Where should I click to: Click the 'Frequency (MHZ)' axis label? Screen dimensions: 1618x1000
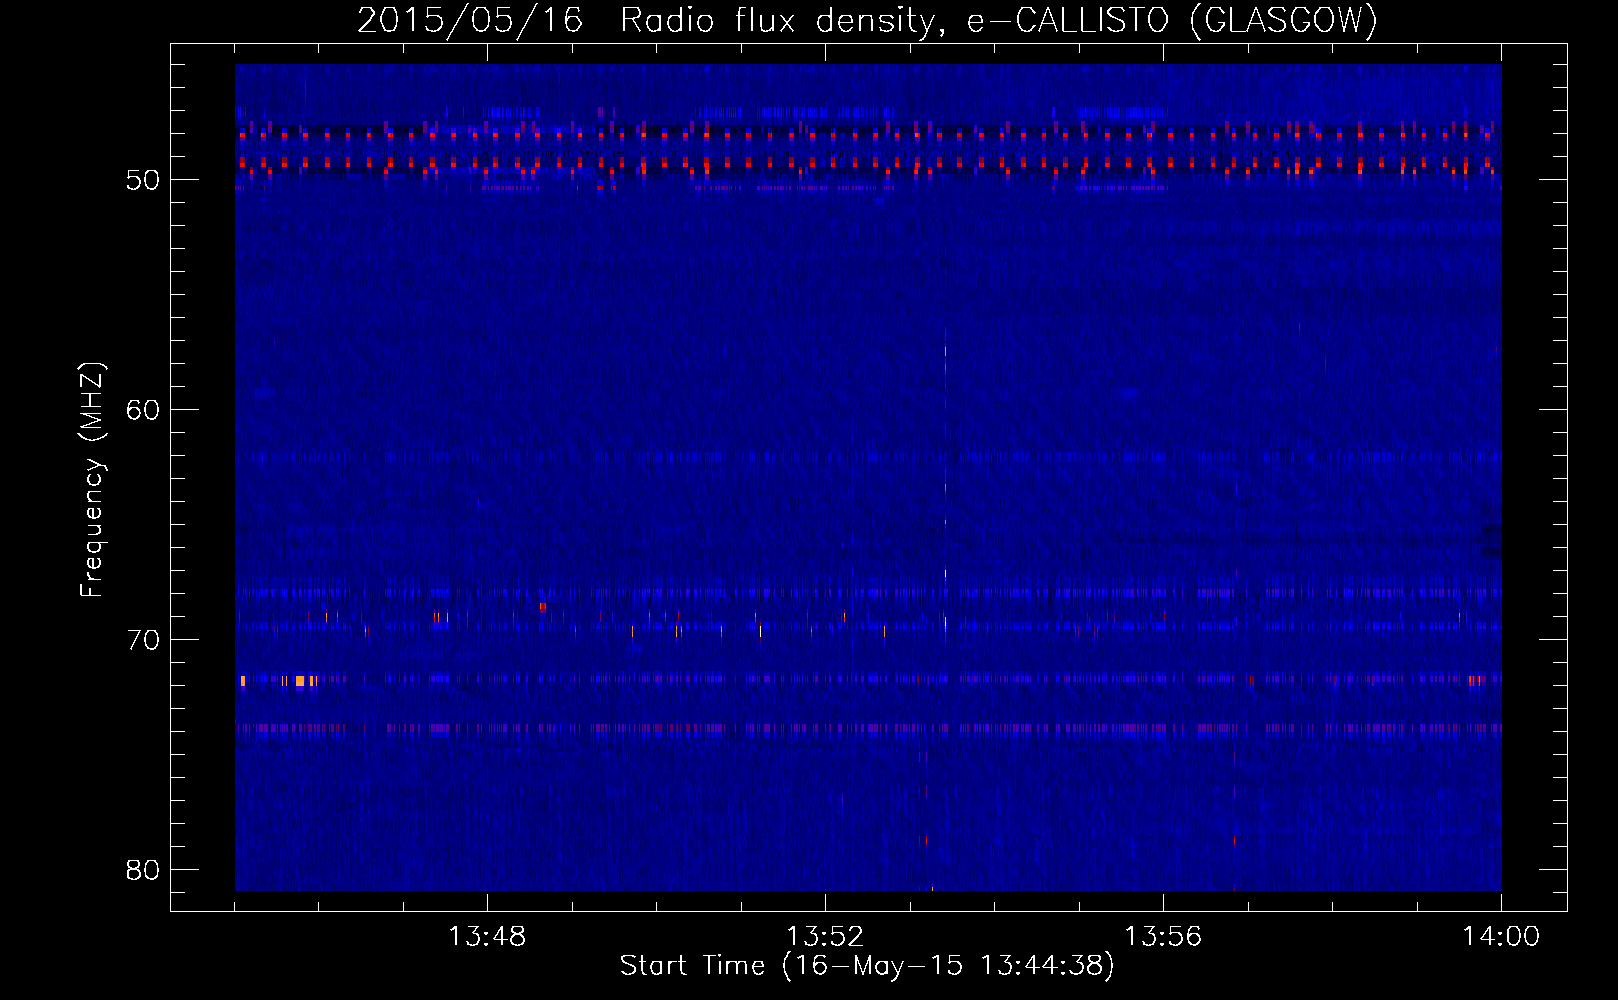coord(92,480)
